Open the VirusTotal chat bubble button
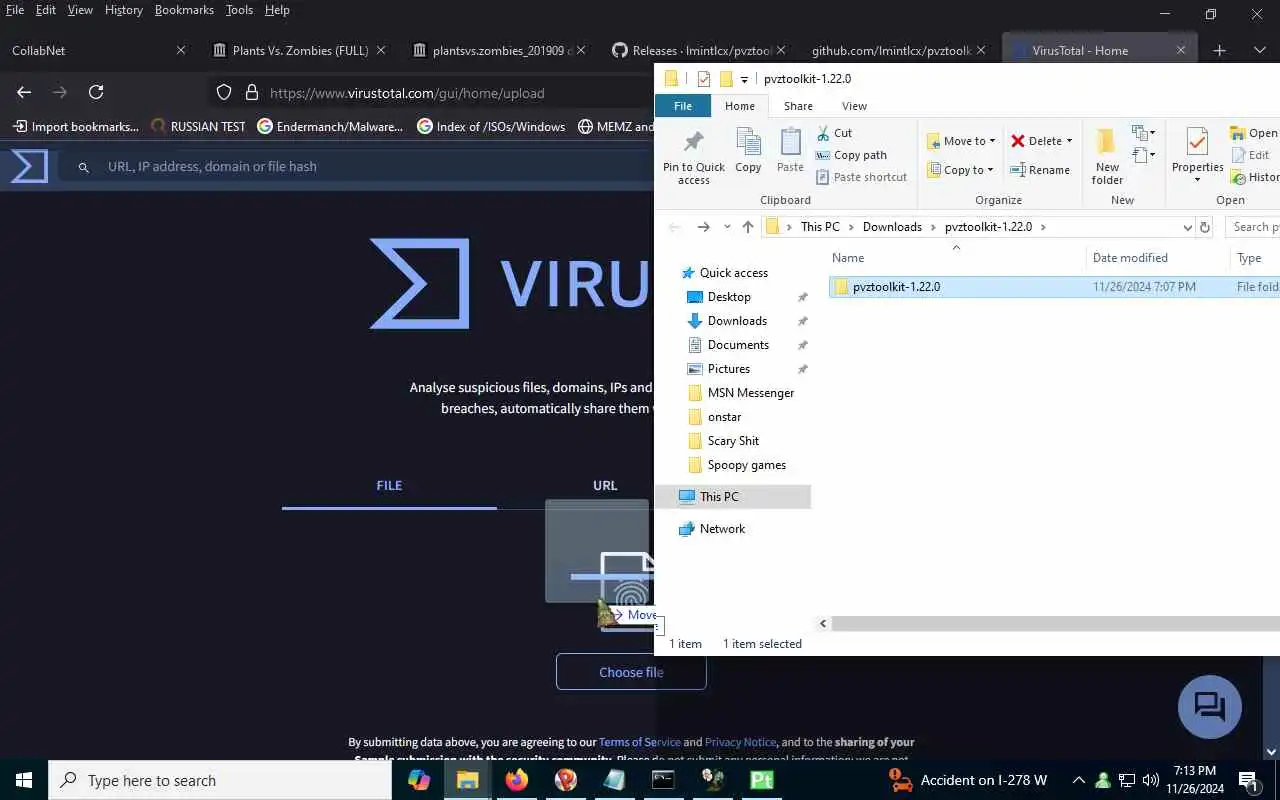Viewport: 1280px width, 800px height. pos(1210,707)
